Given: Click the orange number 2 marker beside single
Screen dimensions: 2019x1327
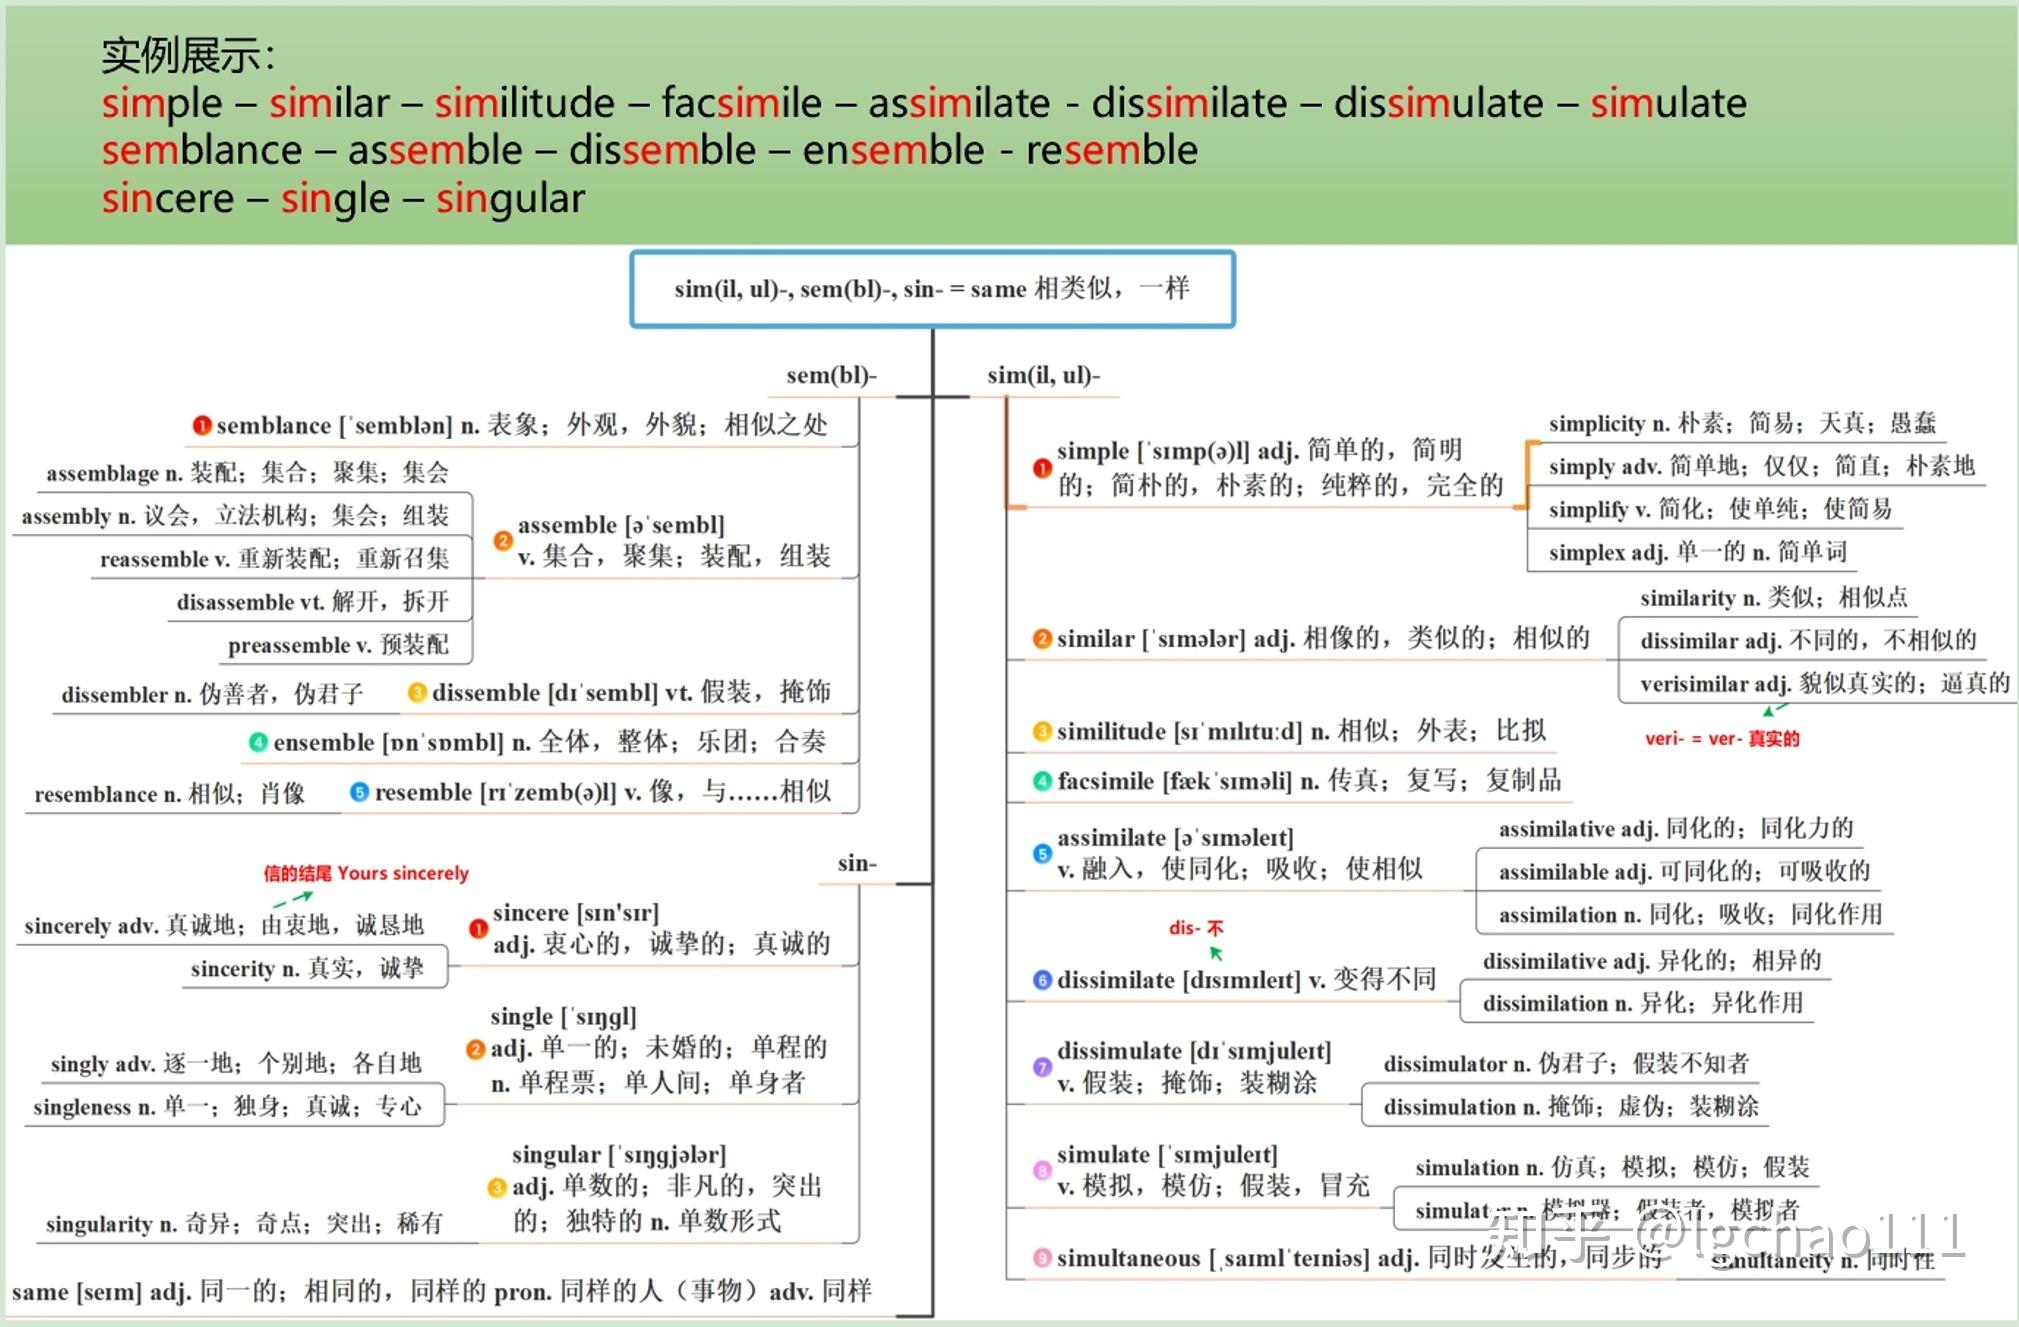Looking at the screenshot, I should 476,1049.
